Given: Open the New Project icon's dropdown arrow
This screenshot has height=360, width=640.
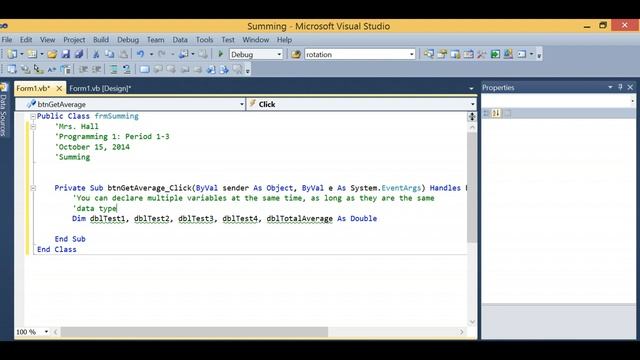Looking at the screenshot, I should [x=22, y=54].
